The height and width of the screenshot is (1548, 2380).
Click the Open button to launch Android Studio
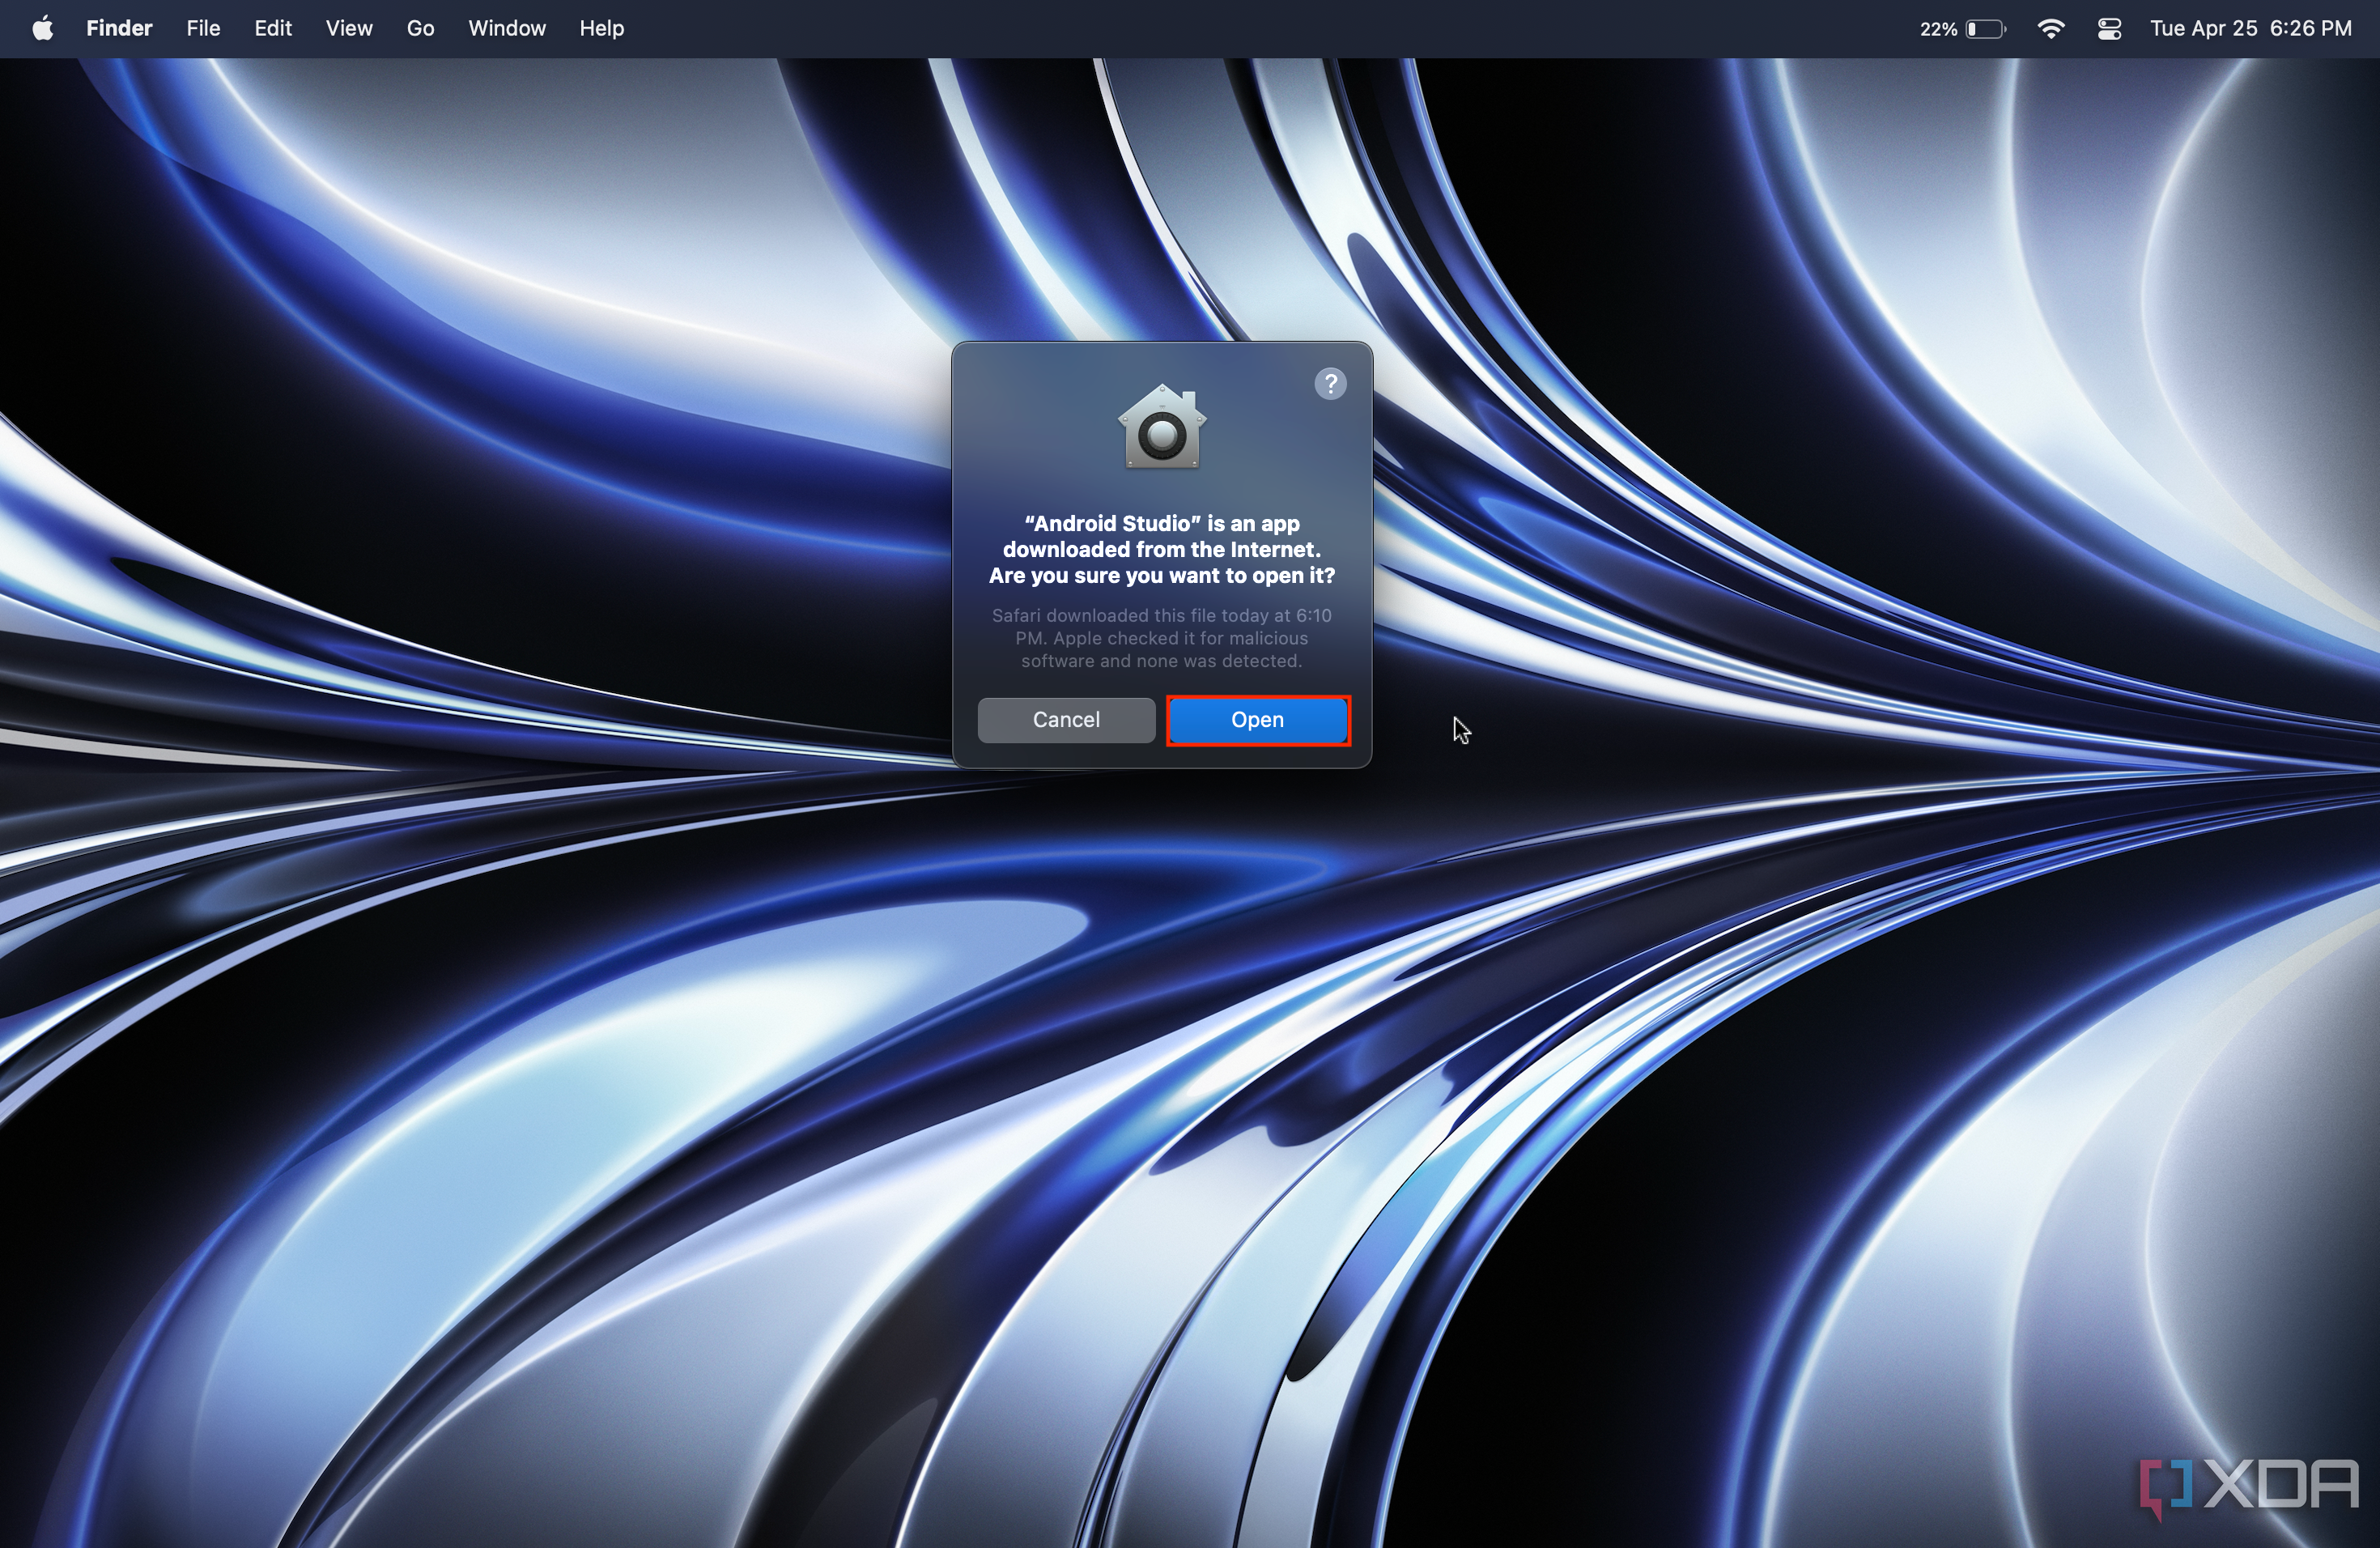pos(1254,717)
